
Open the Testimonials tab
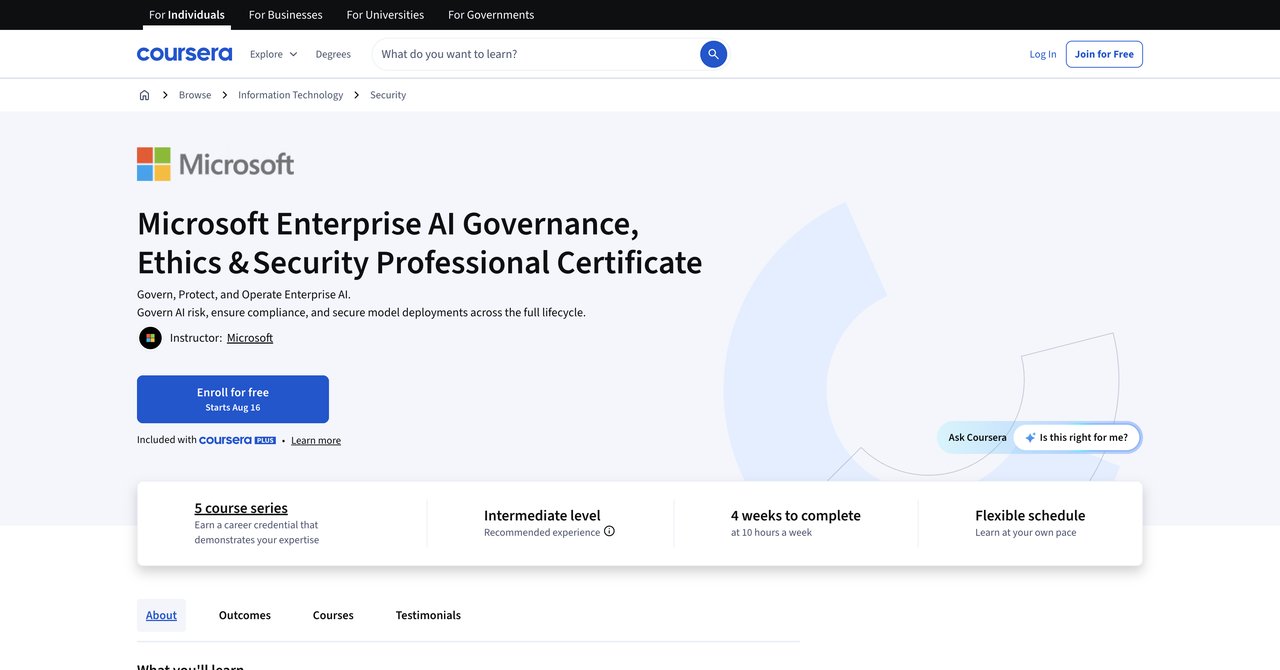tap(428, 615)
